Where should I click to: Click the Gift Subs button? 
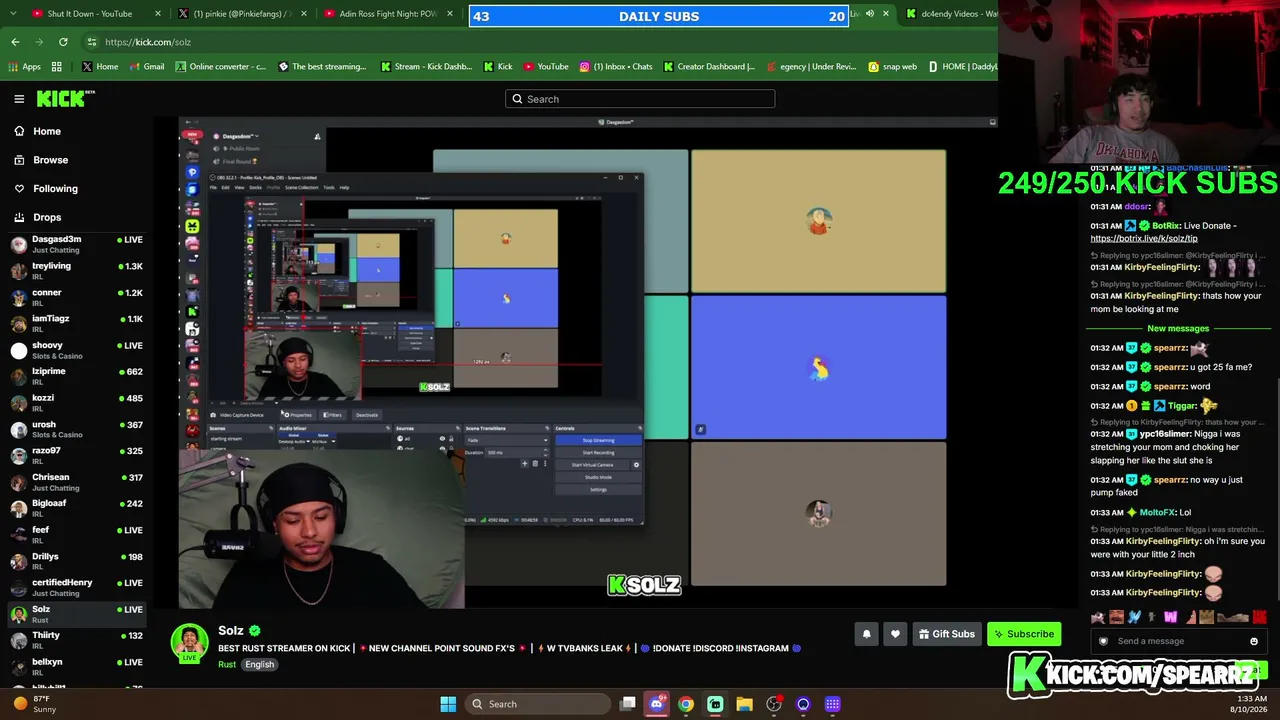pyautogui.click(x=946, y=634)
